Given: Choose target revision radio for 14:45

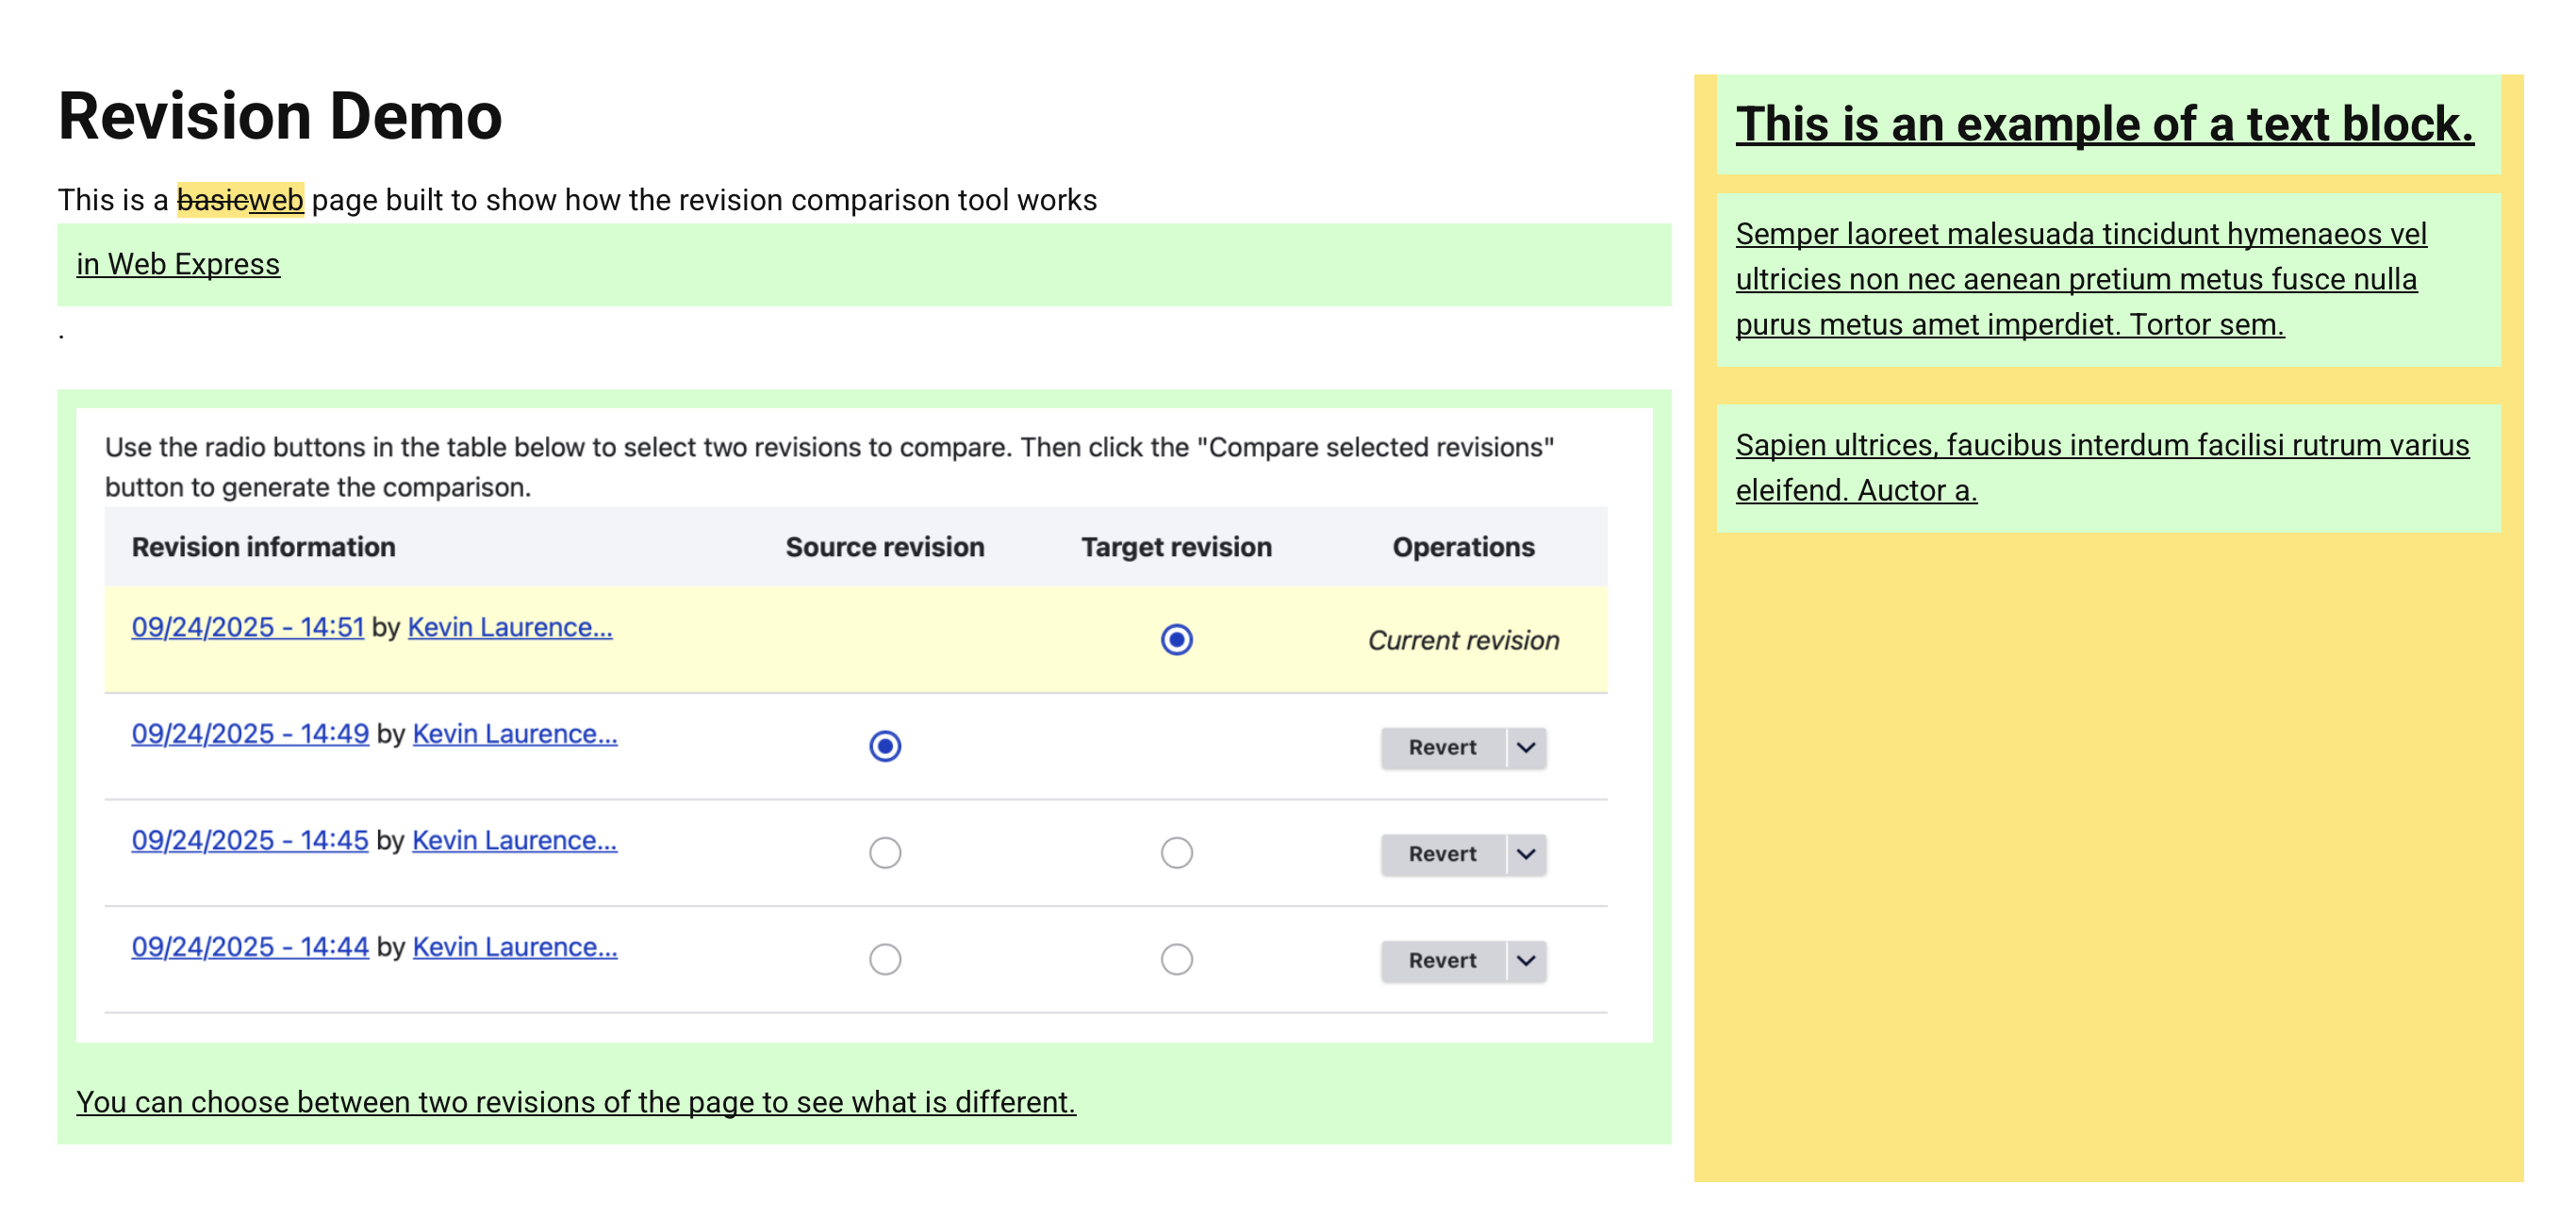Looking at the screenshot, I should coord(1176,853).
